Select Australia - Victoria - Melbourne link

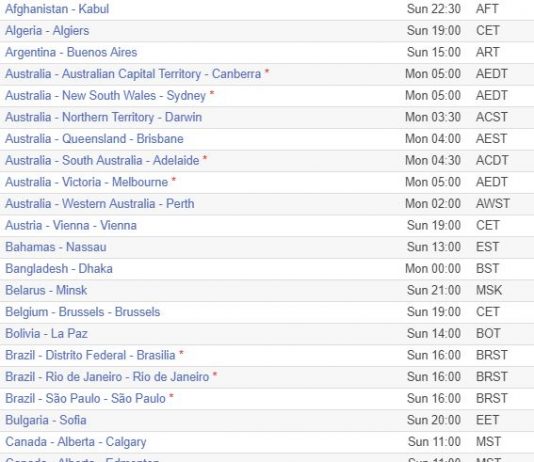87,182
